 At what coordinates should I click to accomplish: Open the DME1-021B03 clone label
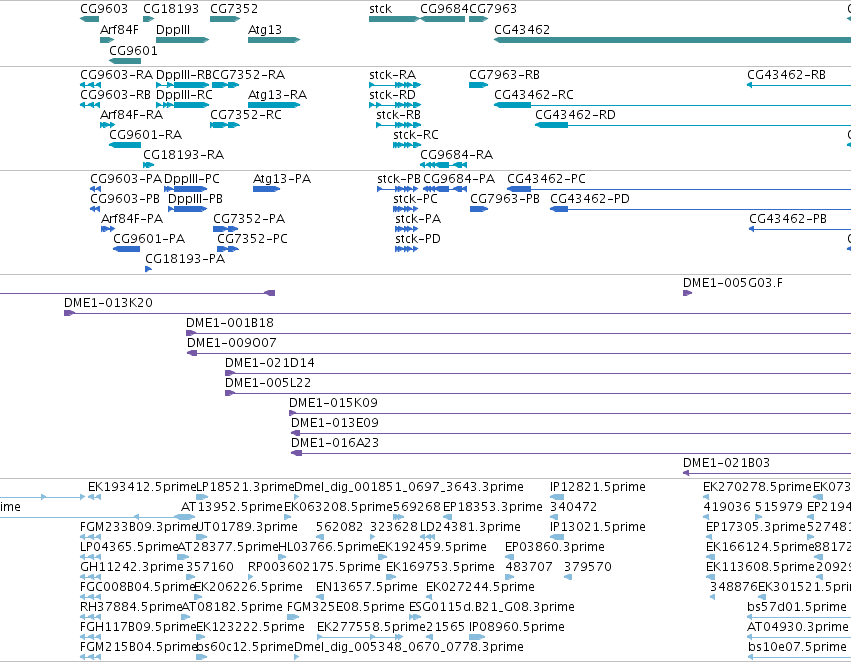point(726,463)
